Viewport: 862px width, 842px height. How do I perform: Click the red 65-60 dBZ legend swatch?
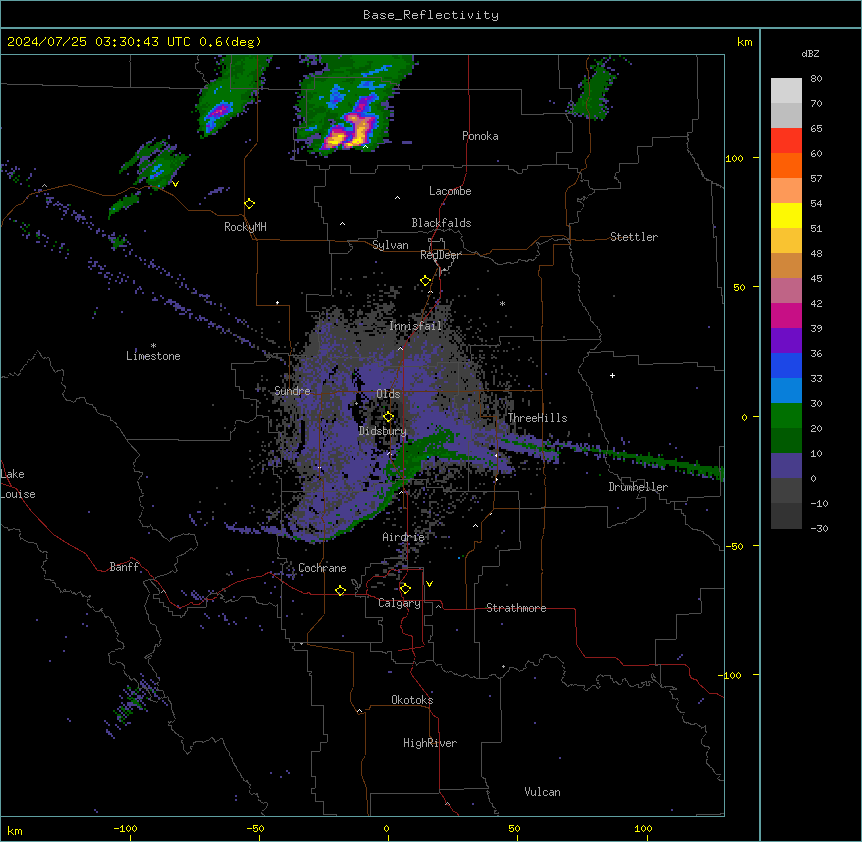[786, 140]
